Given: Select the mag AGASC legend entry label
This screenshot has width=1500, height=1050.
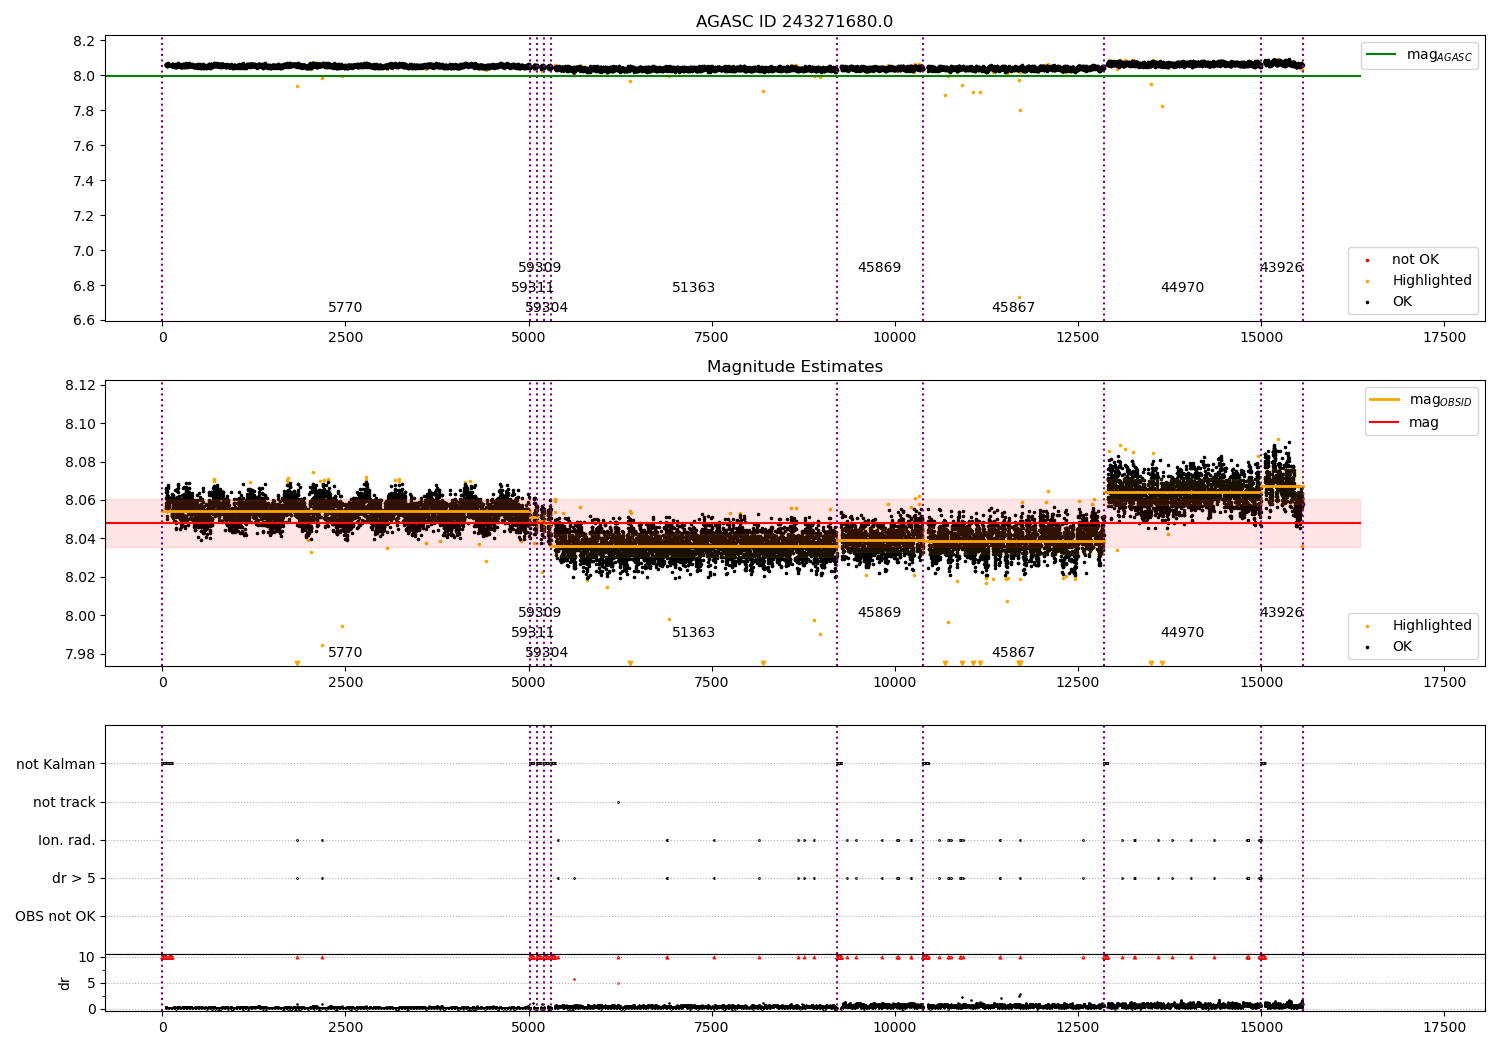Looking at the screenshot, I should coord(1439,55).
